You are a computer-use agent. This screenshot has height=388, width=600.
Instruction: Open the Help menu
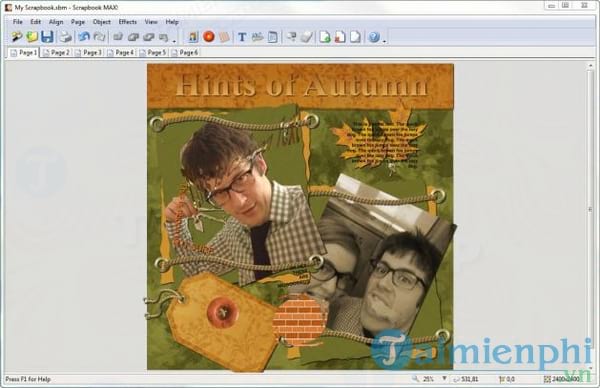pos(172,22)
